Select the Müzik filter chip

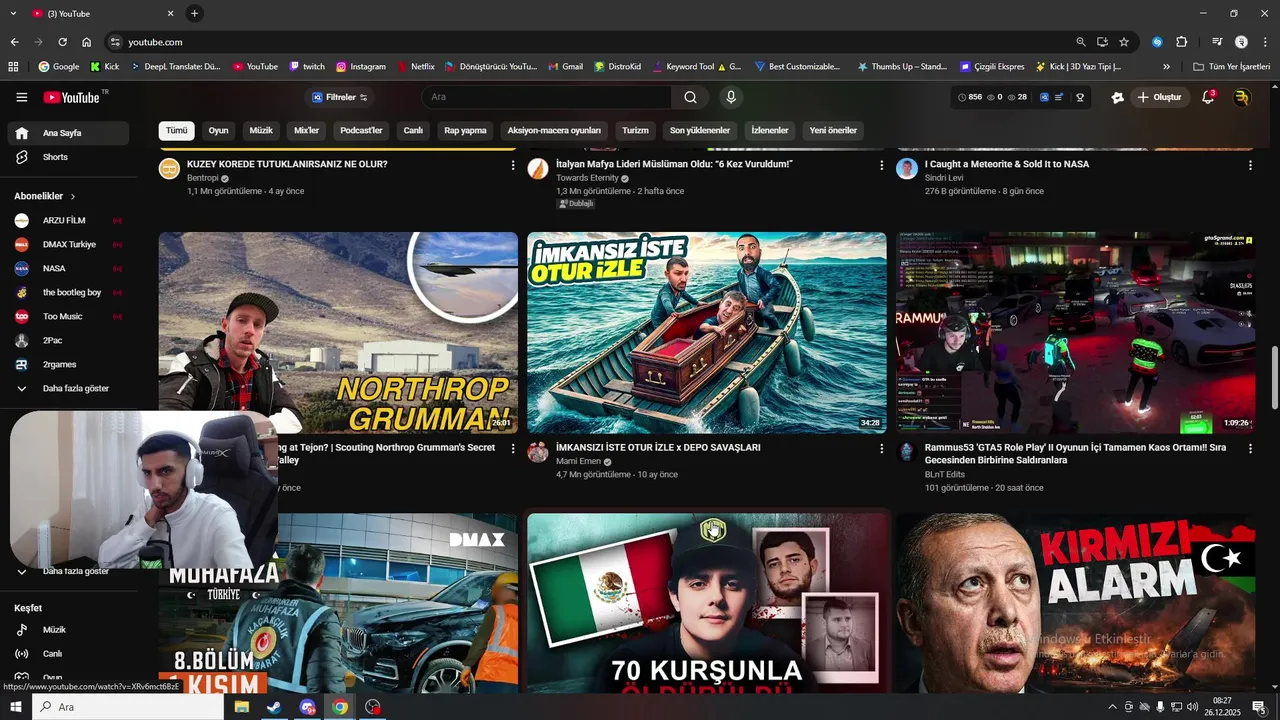coord(261,131)
